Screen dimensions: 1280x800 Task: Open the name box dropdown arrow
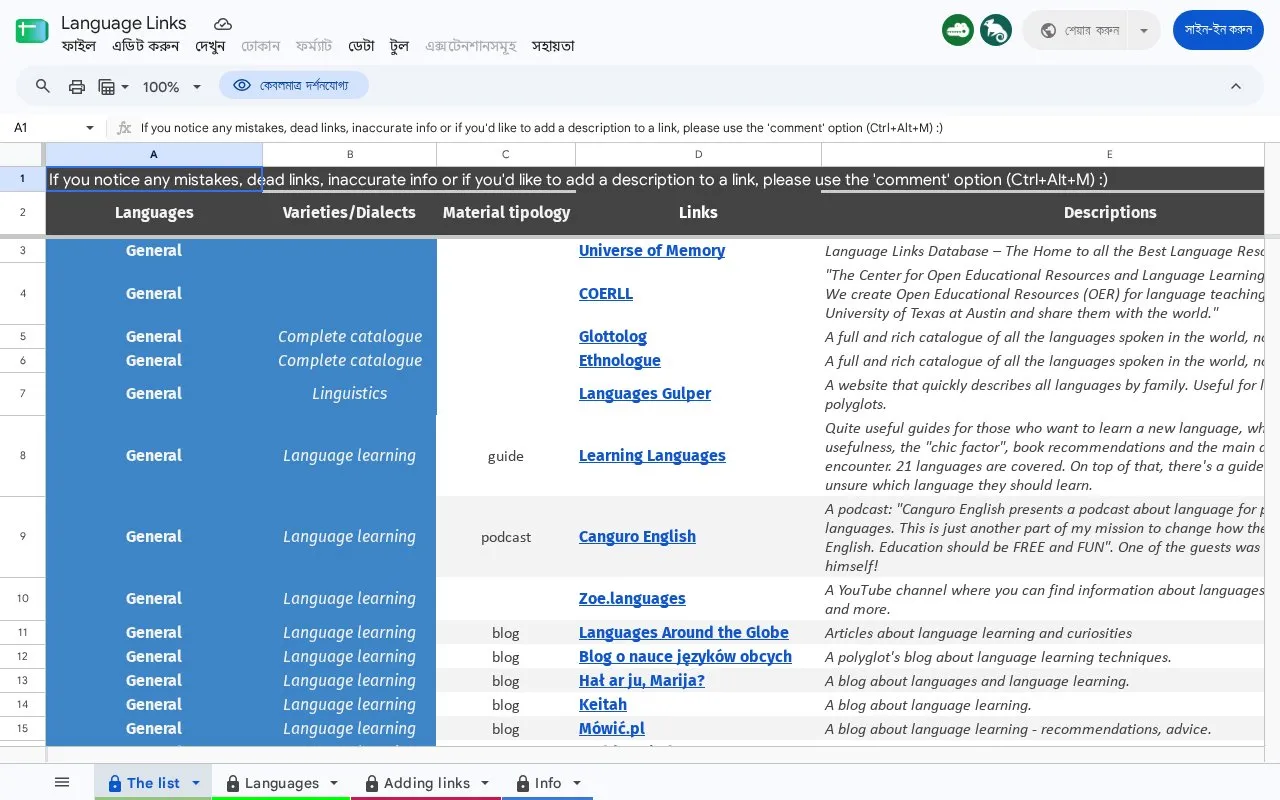(90, 128)
